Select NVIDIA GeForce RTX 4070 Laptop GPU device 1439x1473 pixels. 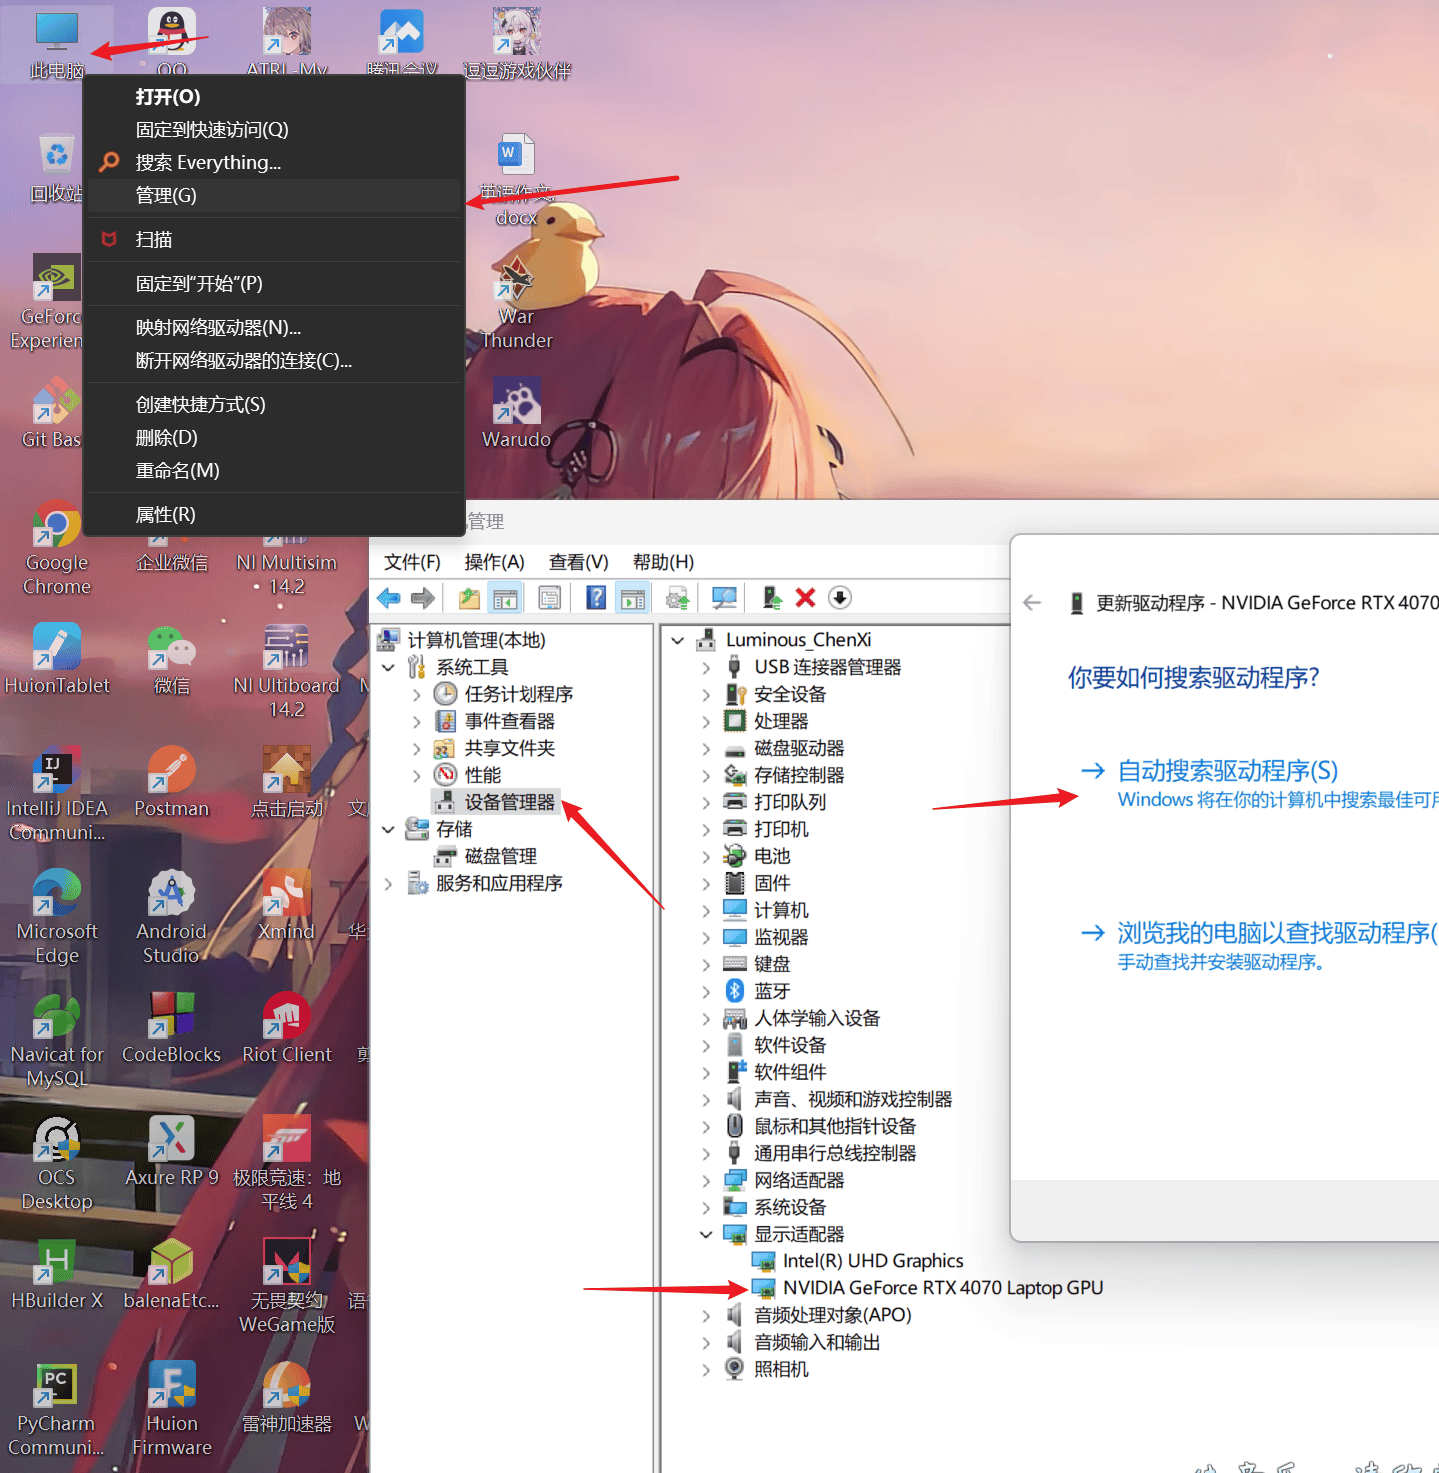(x=942, y=1288)
